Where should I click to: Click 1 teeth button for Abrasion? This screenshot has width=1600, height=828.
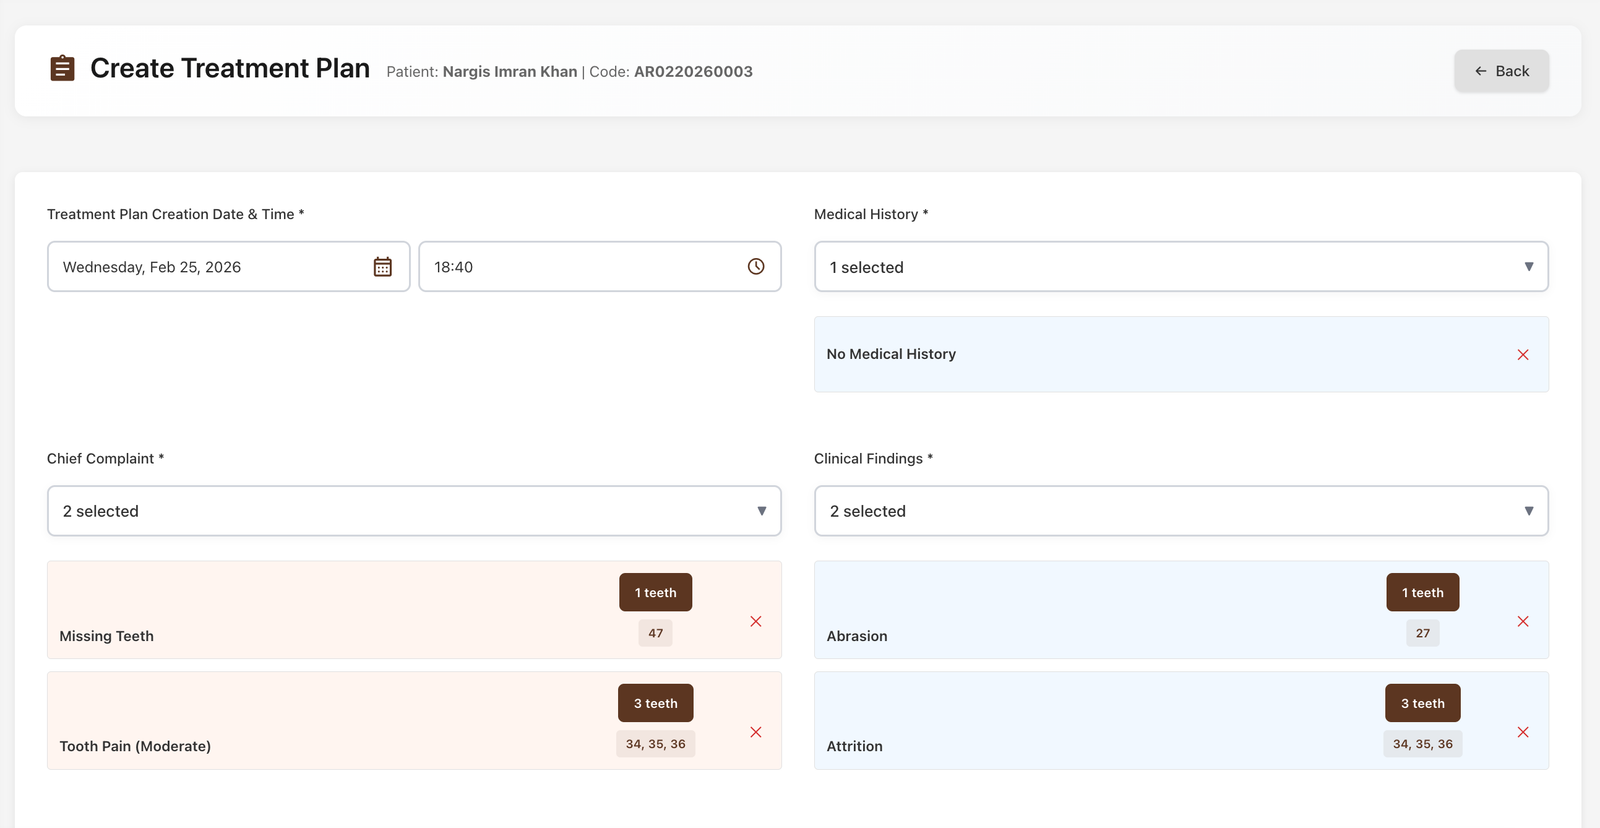point(1423,592)
